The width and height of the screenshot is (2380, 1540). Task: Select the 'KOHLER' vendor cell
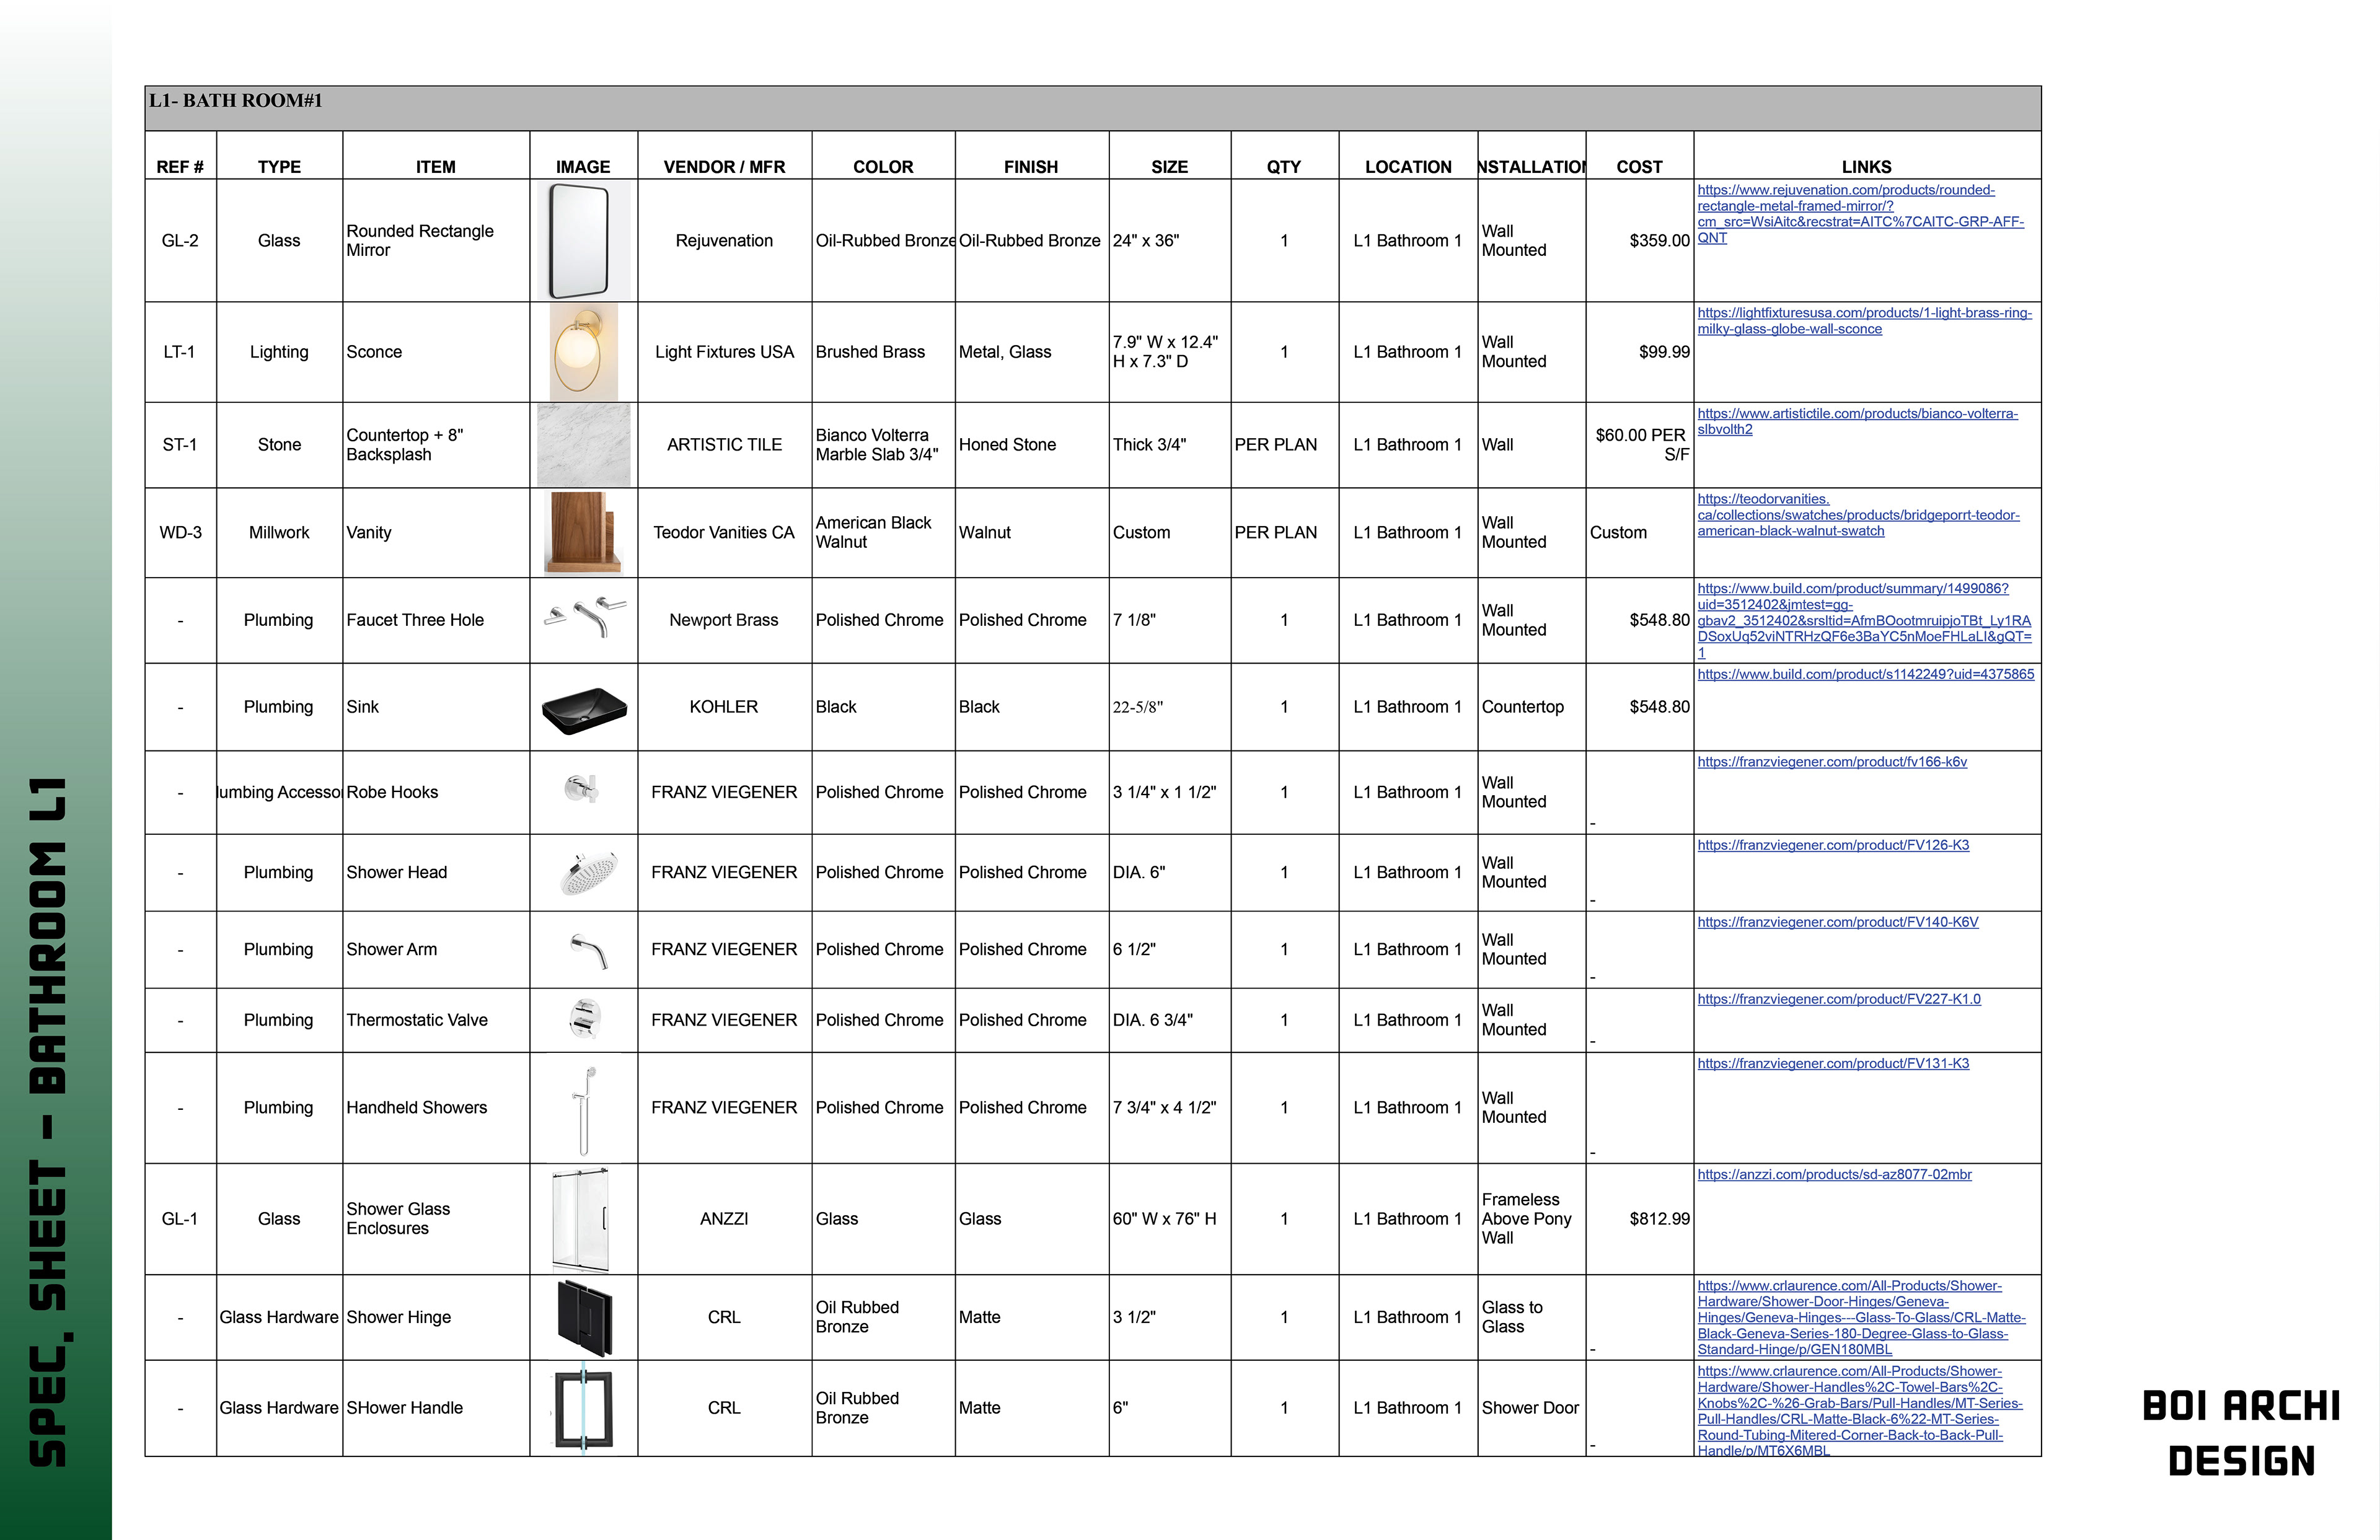(725, 707)
